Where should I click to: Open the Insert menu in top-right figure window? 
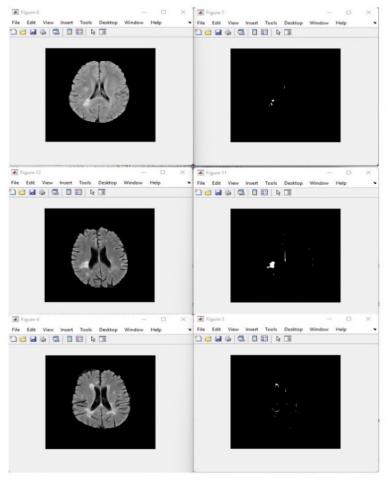(x=252, y=23)
